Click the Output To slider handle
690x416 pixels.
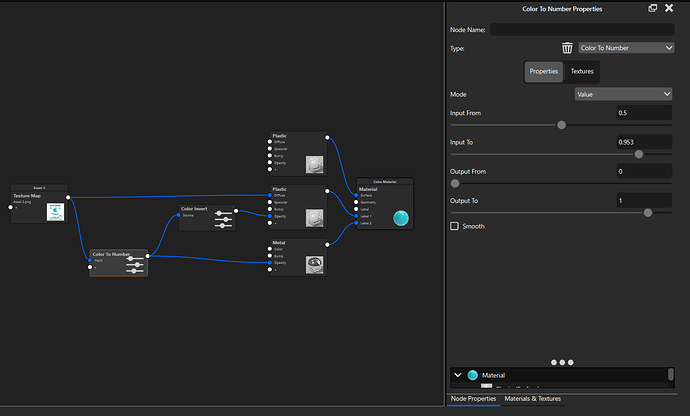[648, 213]
